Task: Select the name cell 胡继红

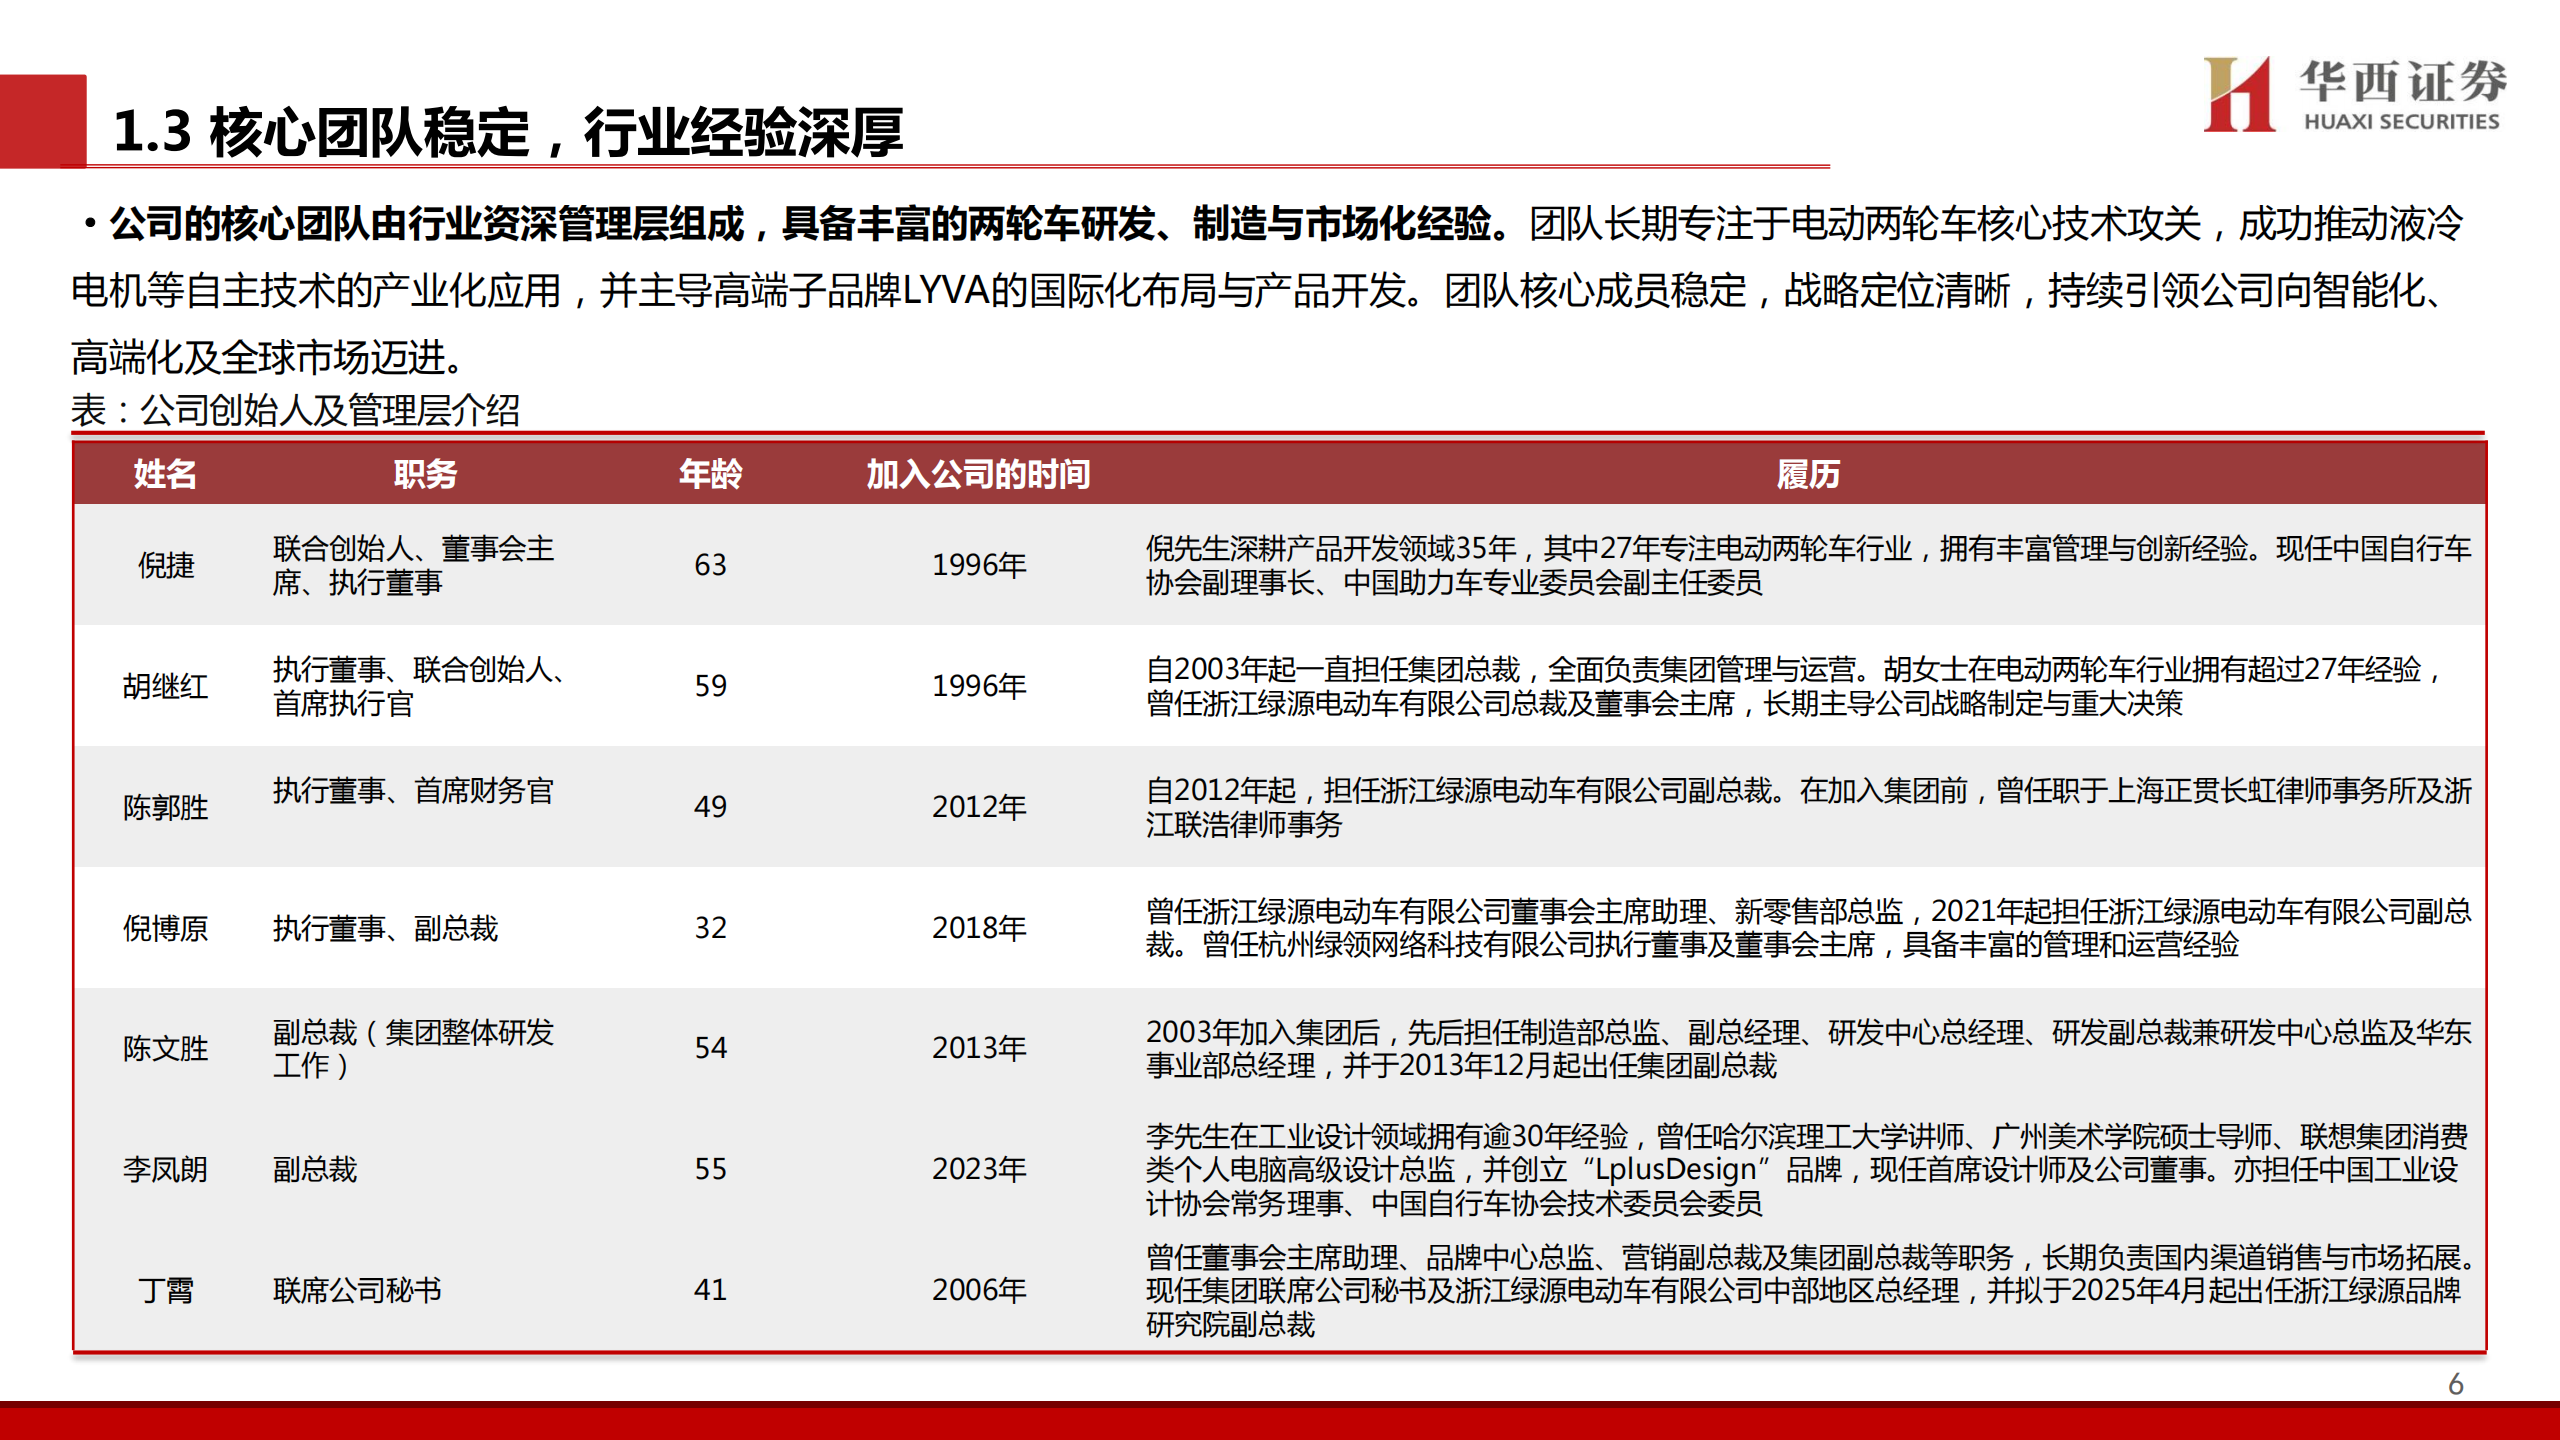Action: point(166,686)
